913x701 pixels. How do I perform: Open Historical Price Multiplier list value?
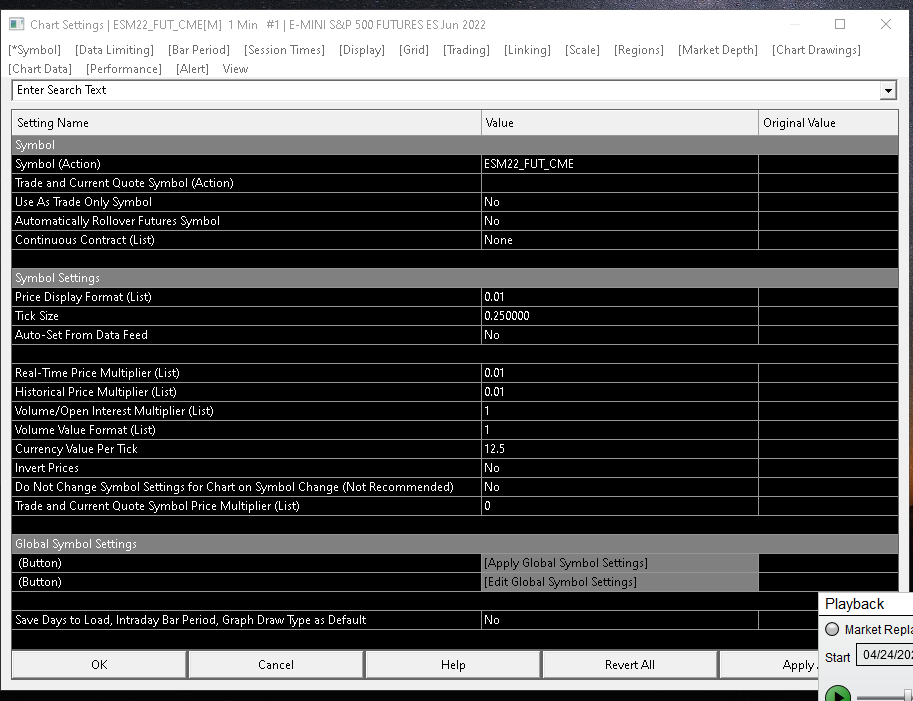[x=620, y=392]
